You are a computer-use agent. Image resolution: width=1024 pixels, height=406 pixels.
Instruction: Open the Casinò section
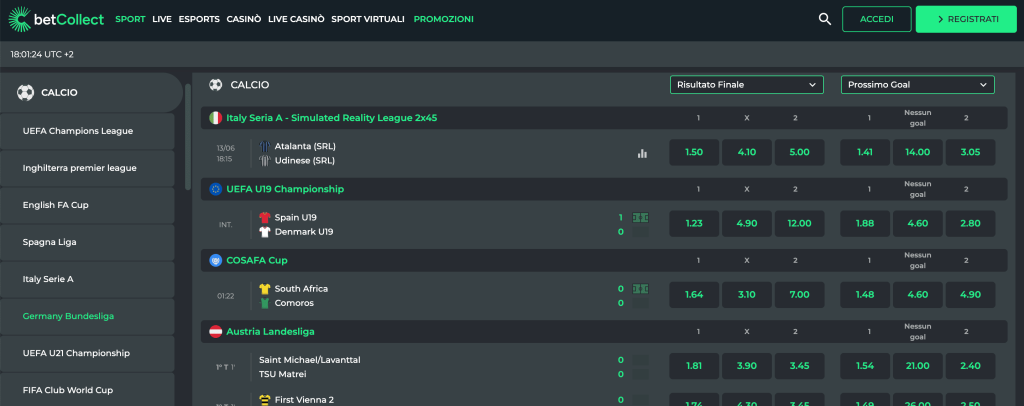244,19
